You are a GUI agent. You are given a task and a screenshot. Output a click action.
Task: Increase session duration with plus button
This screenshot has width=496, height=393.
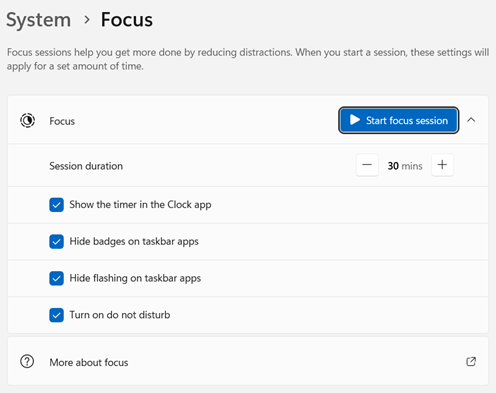[x=442, y=165]
